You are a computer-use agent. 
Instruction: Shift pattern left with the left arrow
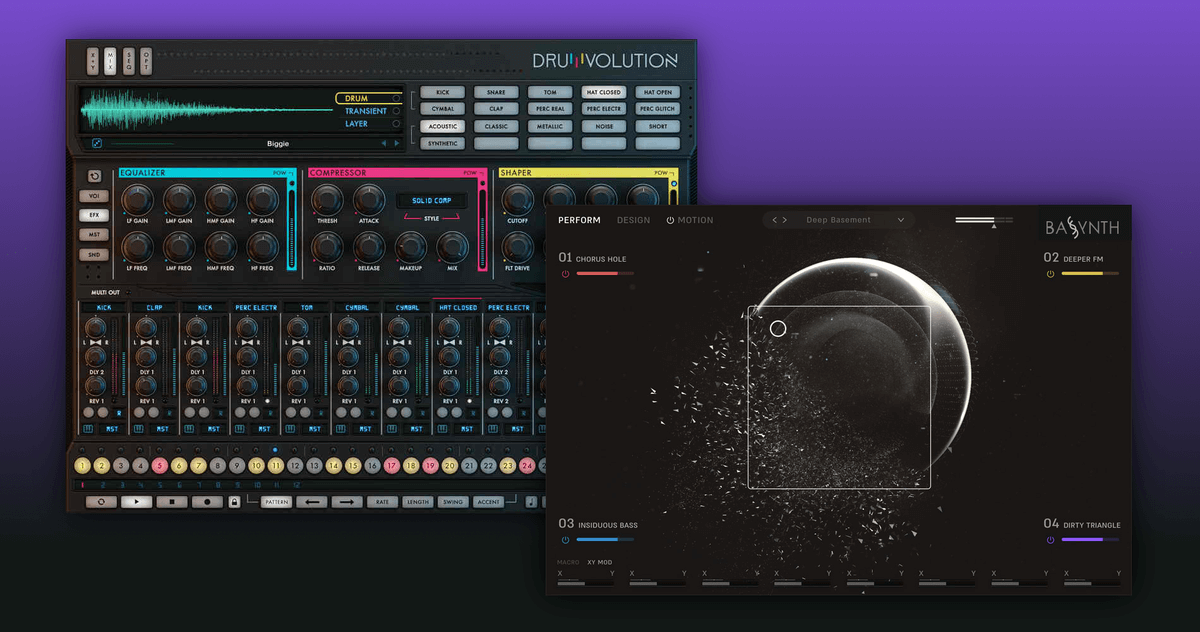(311, 502)
